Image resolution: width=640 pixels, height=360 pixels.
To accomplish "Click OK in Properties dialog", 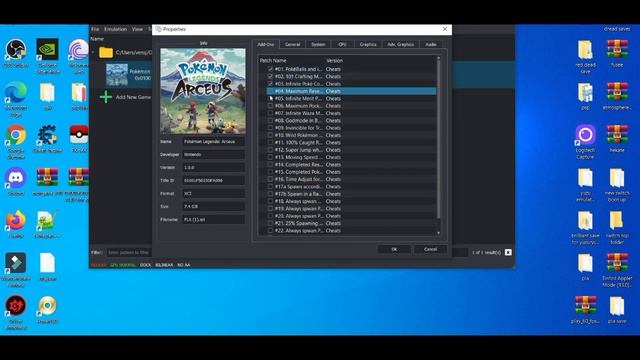I will [x=394, y=249].
